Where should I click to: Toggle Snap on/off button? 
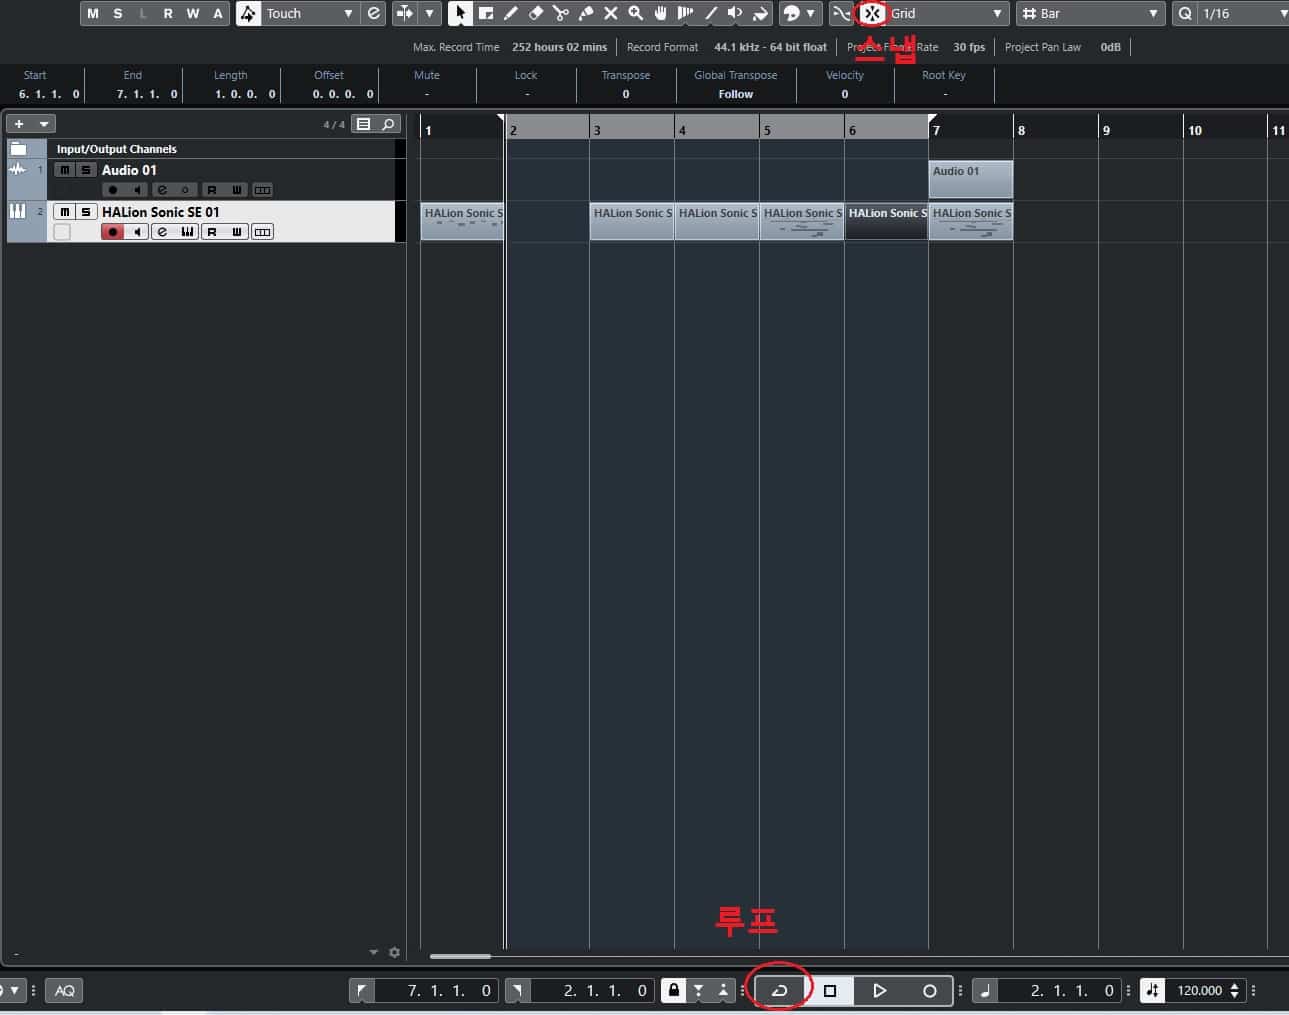tap(872, 13)
